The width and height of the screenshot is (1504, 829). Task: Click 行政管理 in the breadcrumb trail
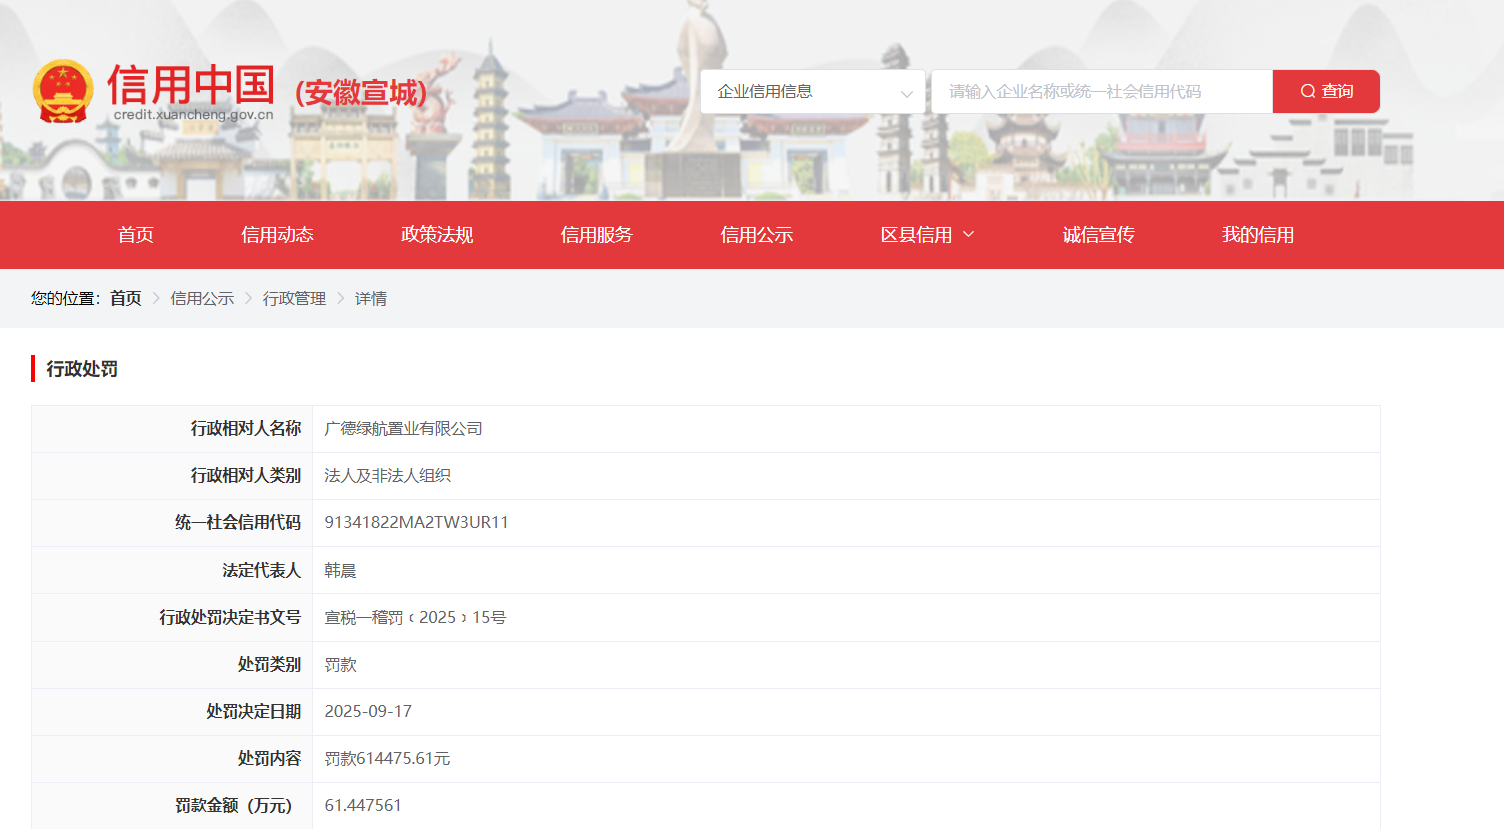pos(295,298)
